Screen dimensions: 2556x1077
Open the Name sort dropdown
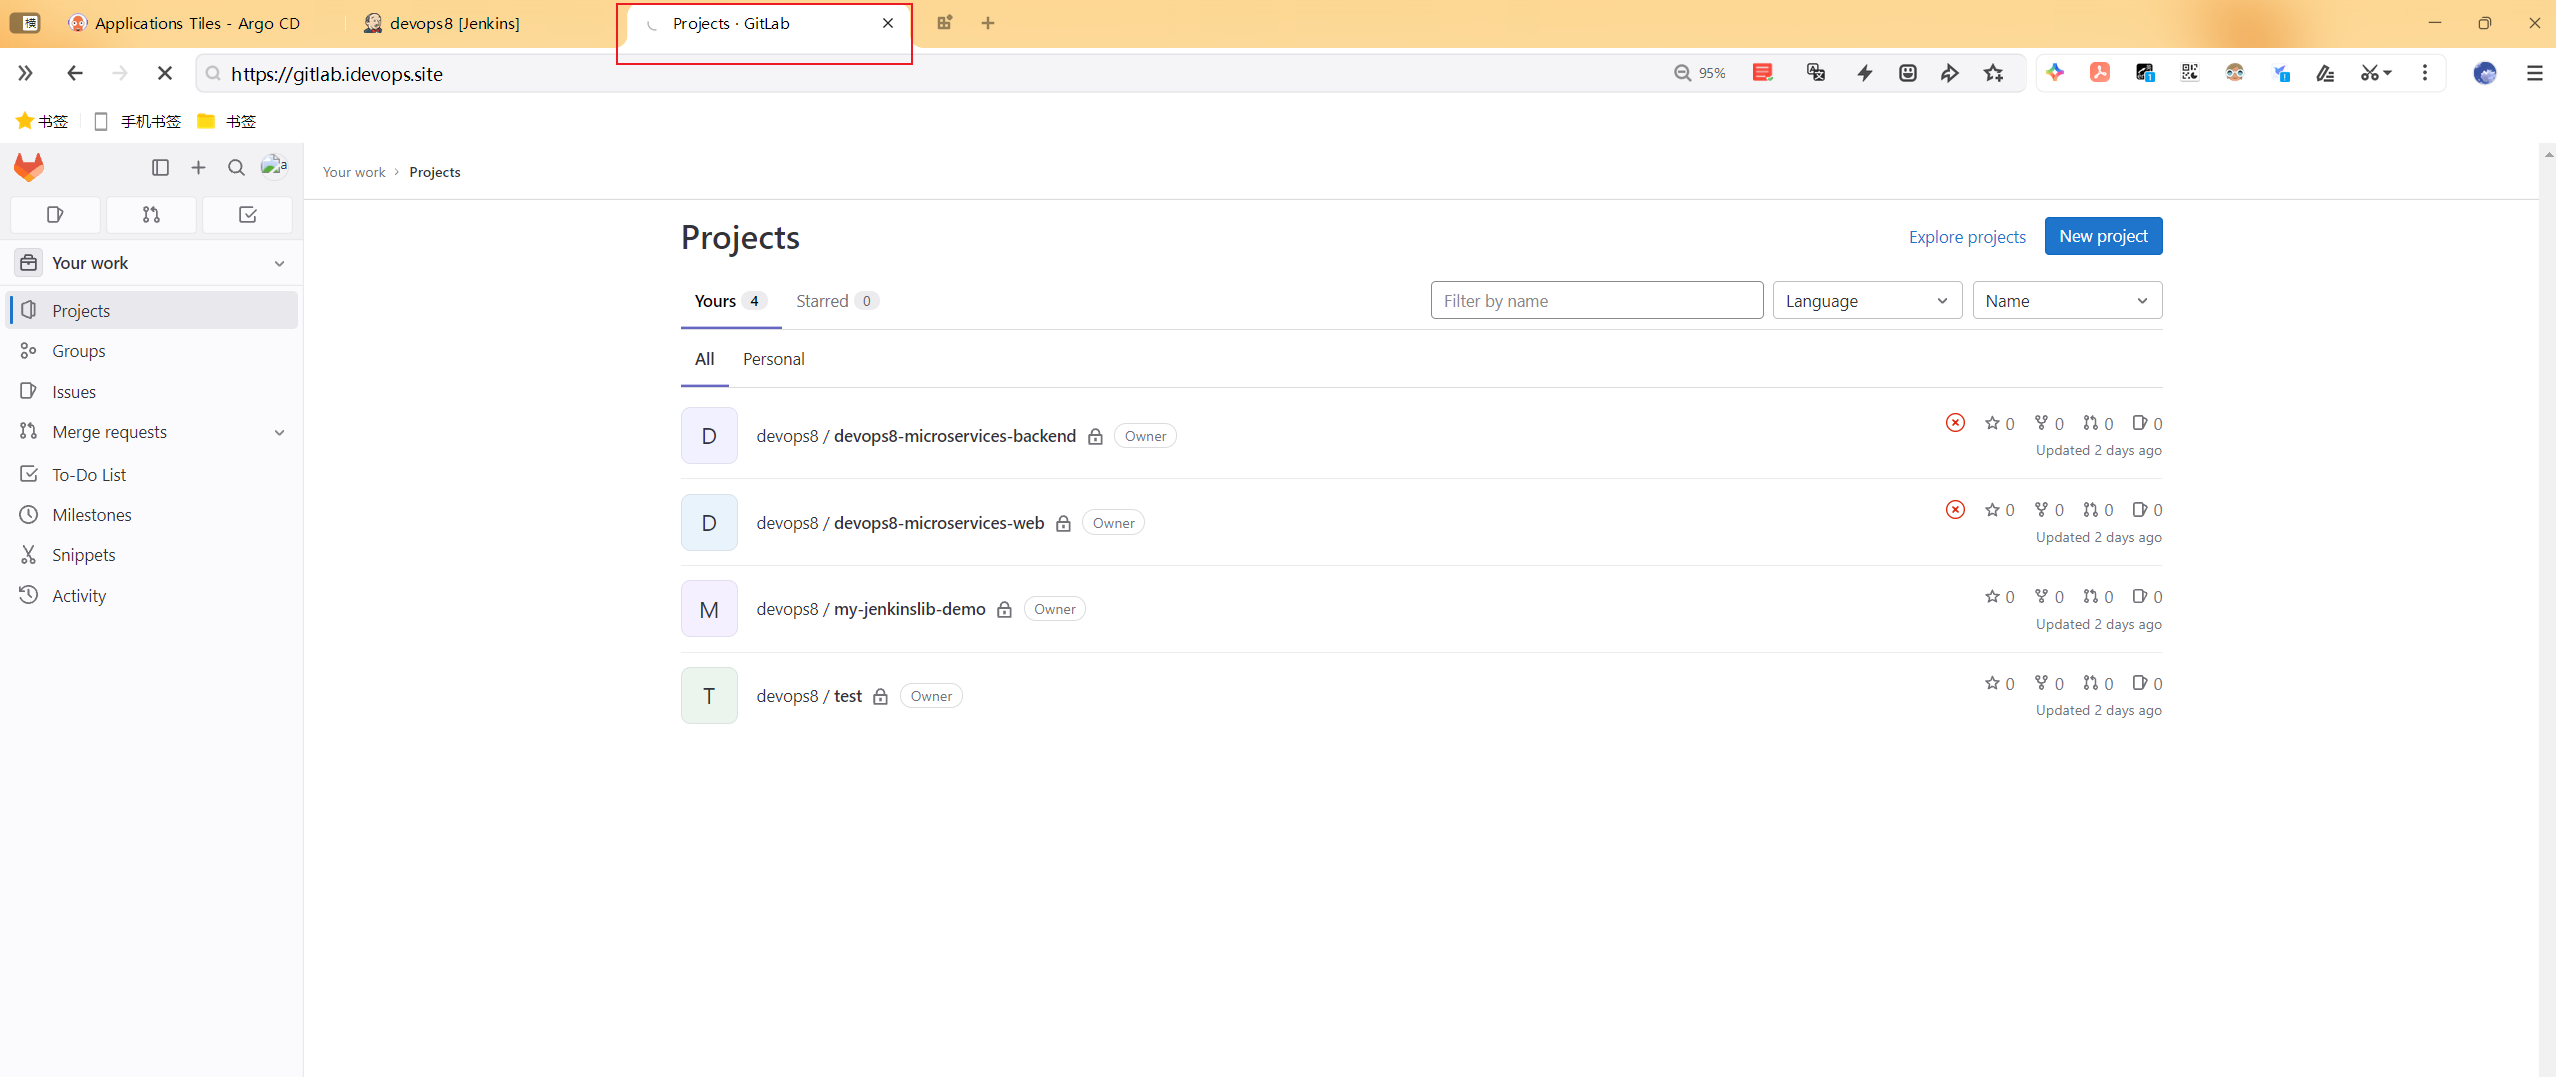pos(2067,300)
